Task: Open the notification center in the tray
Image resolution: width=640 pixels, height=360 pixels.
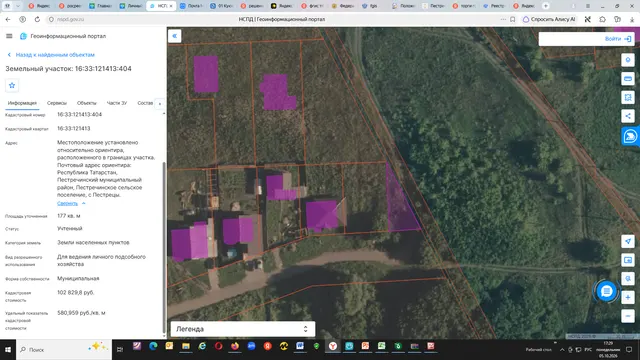Action: click(x=629, y=350)
